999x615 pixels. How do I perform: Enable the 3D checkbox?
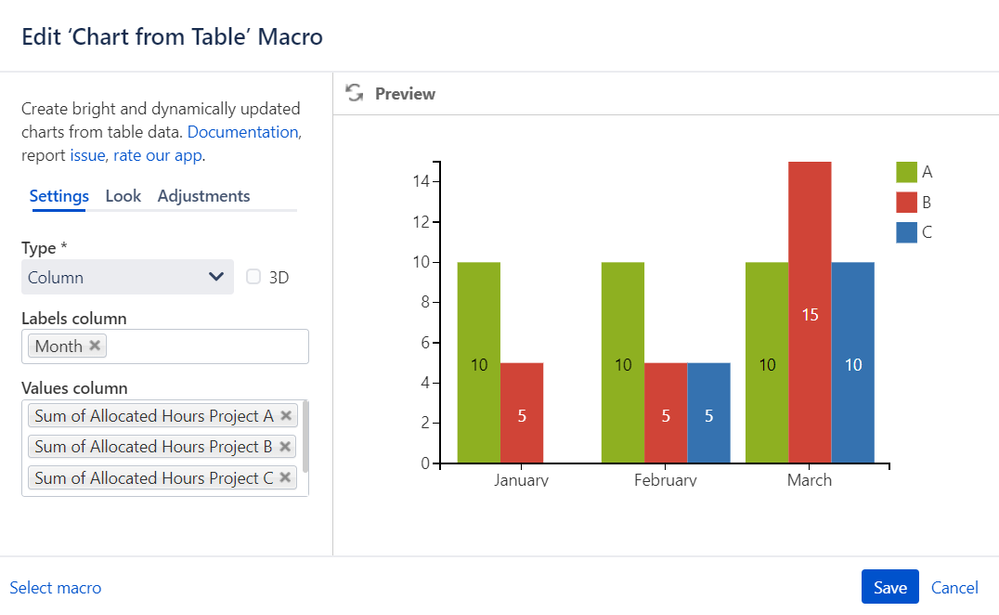(254, 277)
